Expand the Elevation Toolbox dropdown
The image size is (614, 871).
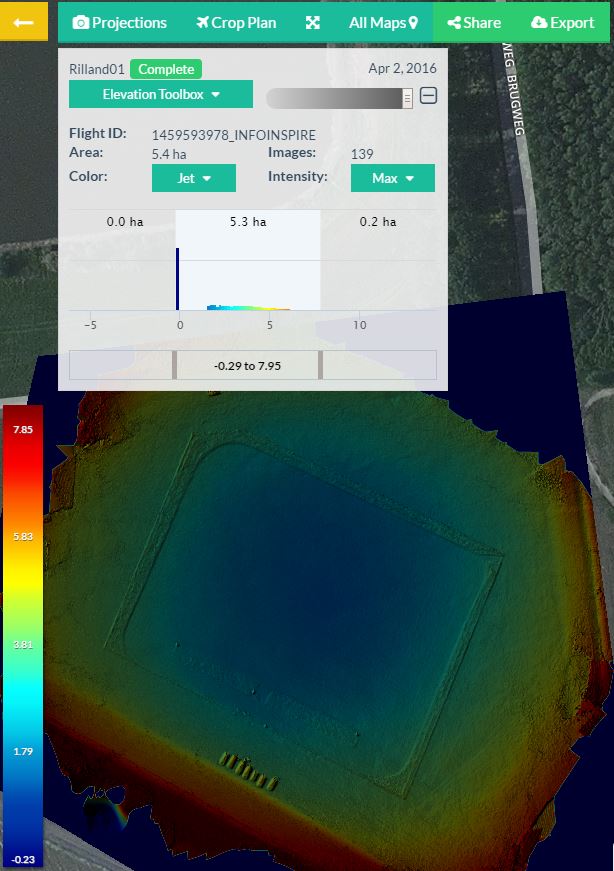click(x=160, y=95)
